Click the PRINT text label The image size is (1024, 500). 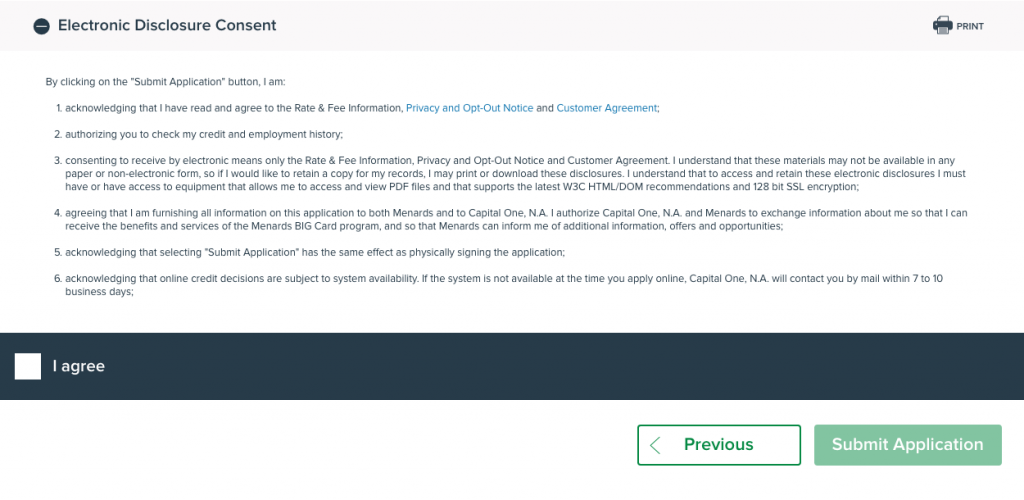coord(970,27)
